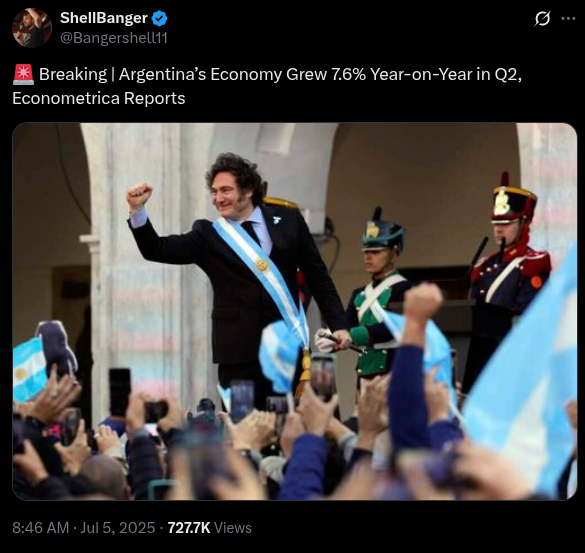Click the blue verified checkmark badge
Viewport: 585px width, 553px height.
point(159,18)
